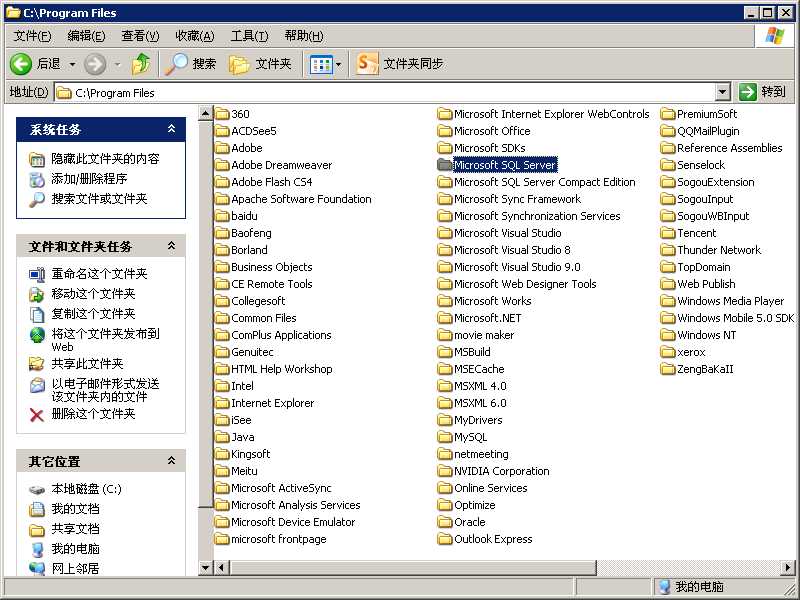Click copy this folder task icon
Viewport: 800px width, 600px height.
(x=37, y=314)
